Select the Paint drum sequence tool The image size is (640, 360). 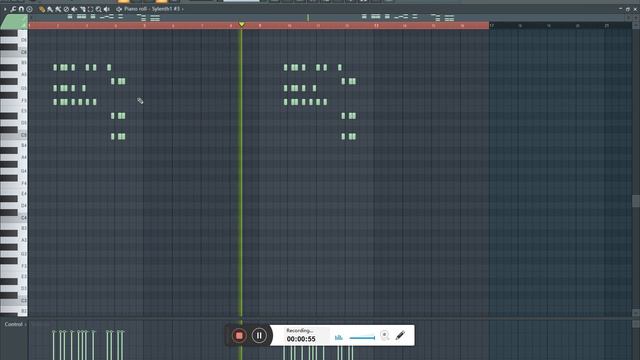point(58,9)
